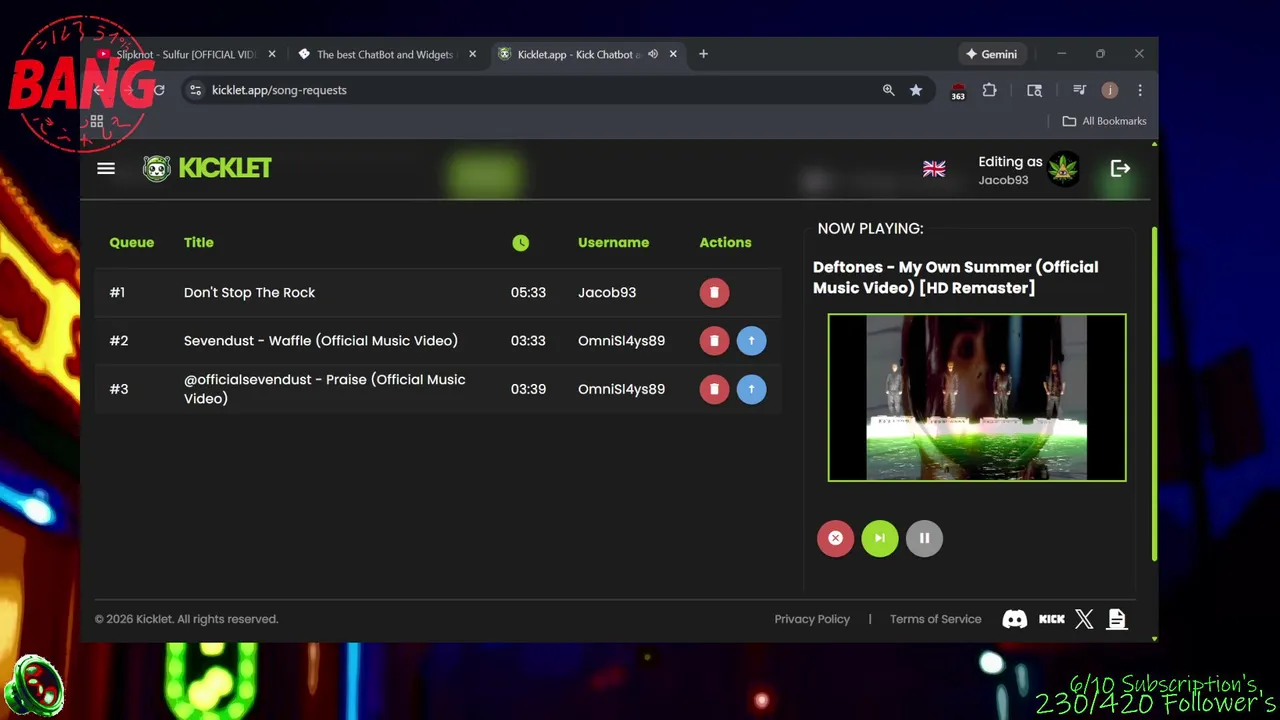Click the song title Don't Stop The Rock

[x=249, y=292]
